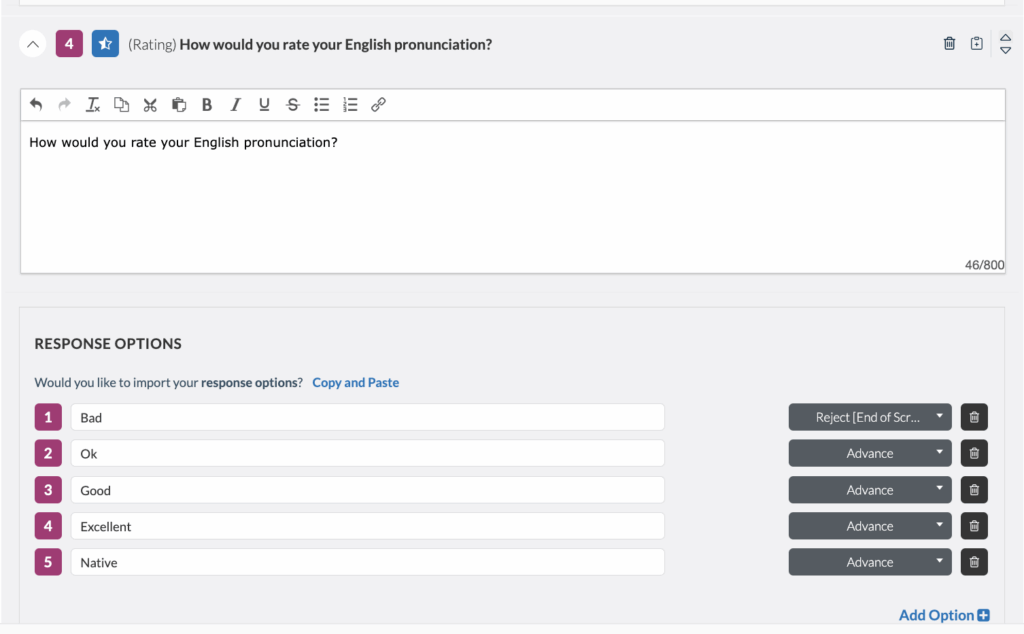Screen dimensions: 1024x634
Task: Remove the Native response option
Action: point(973,562)
